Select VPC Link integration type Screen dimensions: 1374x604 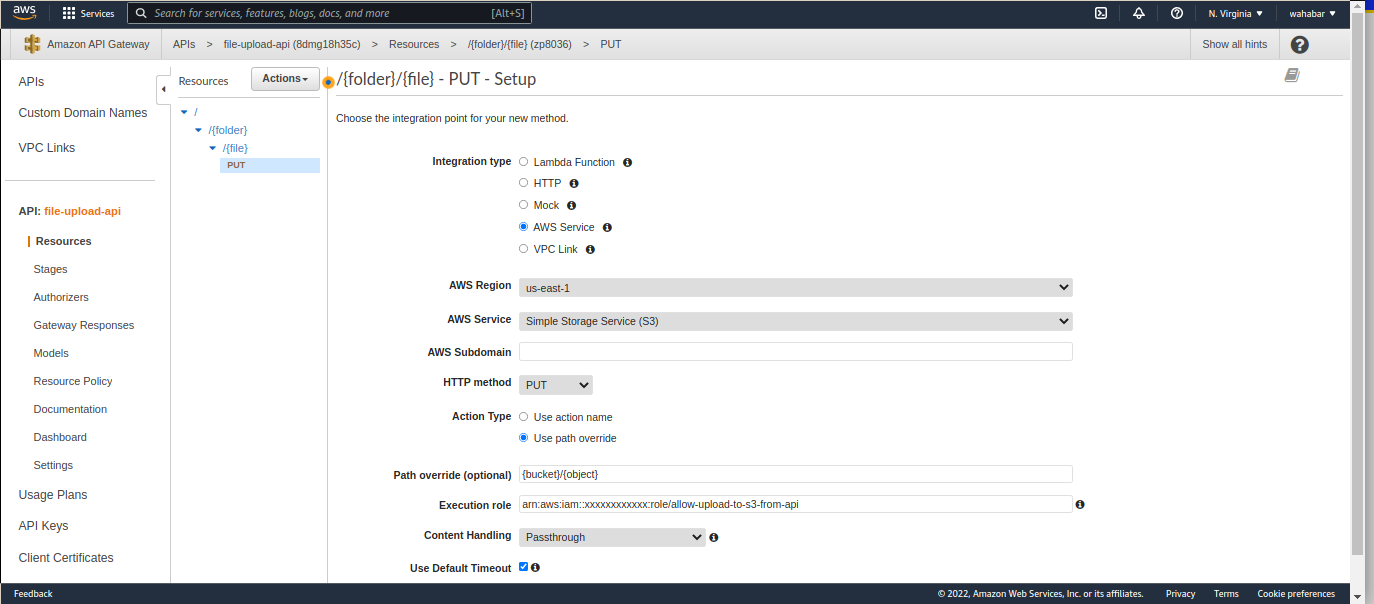point(523,249)
